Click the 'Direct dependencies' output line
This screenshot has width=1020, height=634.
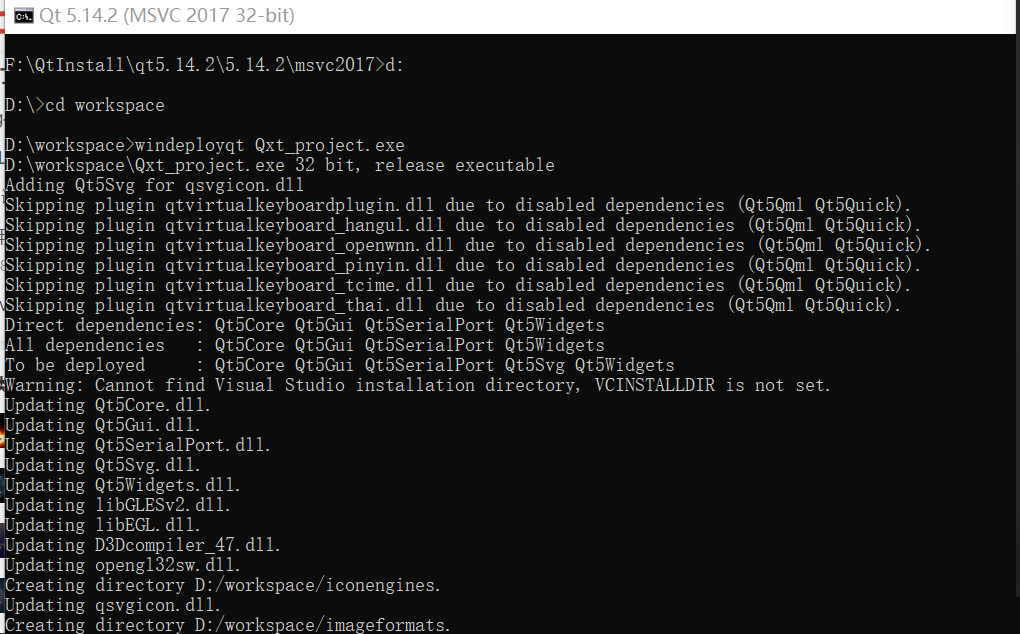[x=305, y=325]
